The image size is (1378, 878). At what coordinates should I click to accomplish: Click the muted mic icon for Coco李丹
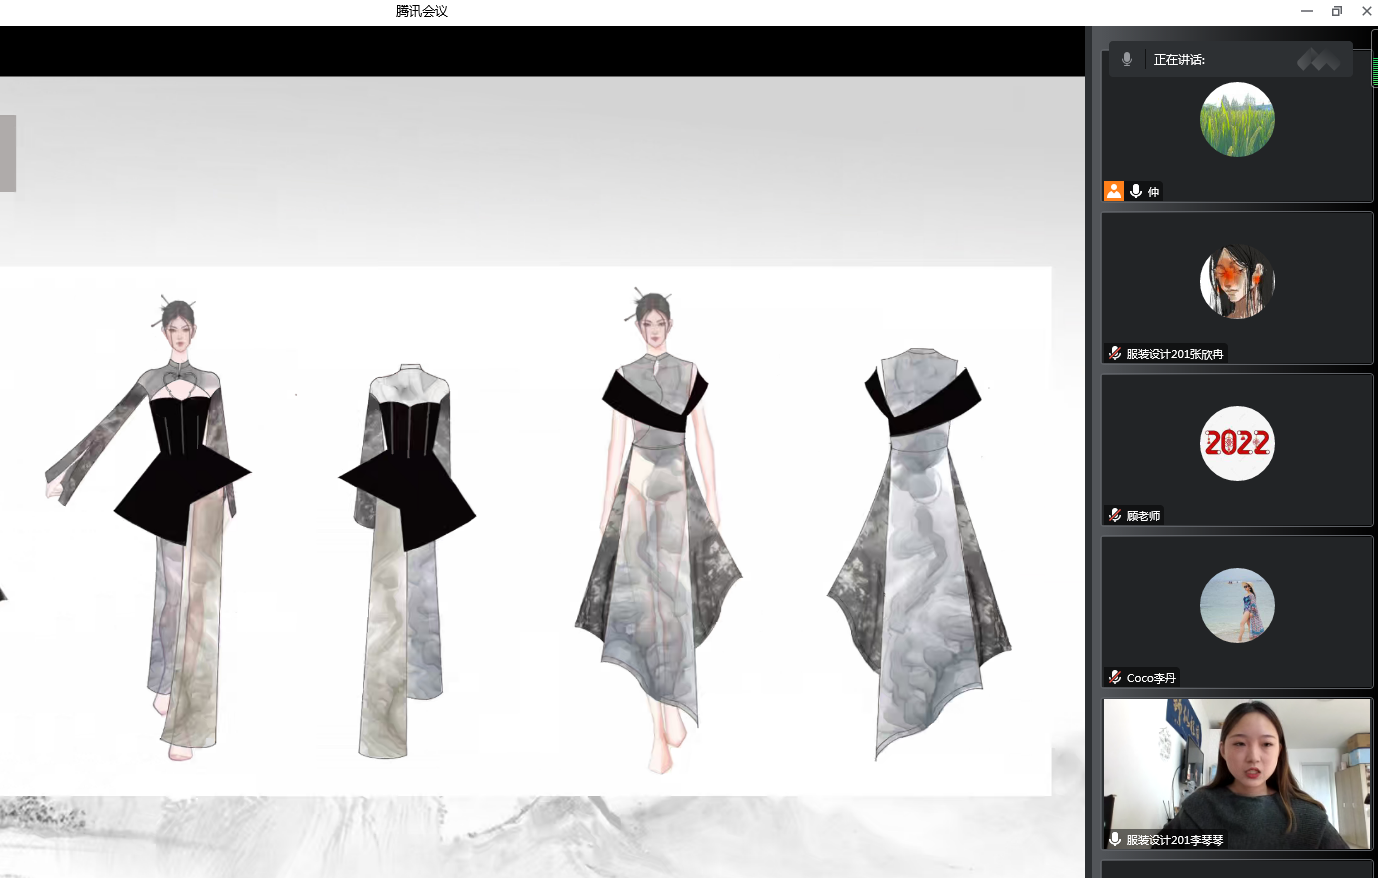pyautogui.click(x=1115, y=677)
